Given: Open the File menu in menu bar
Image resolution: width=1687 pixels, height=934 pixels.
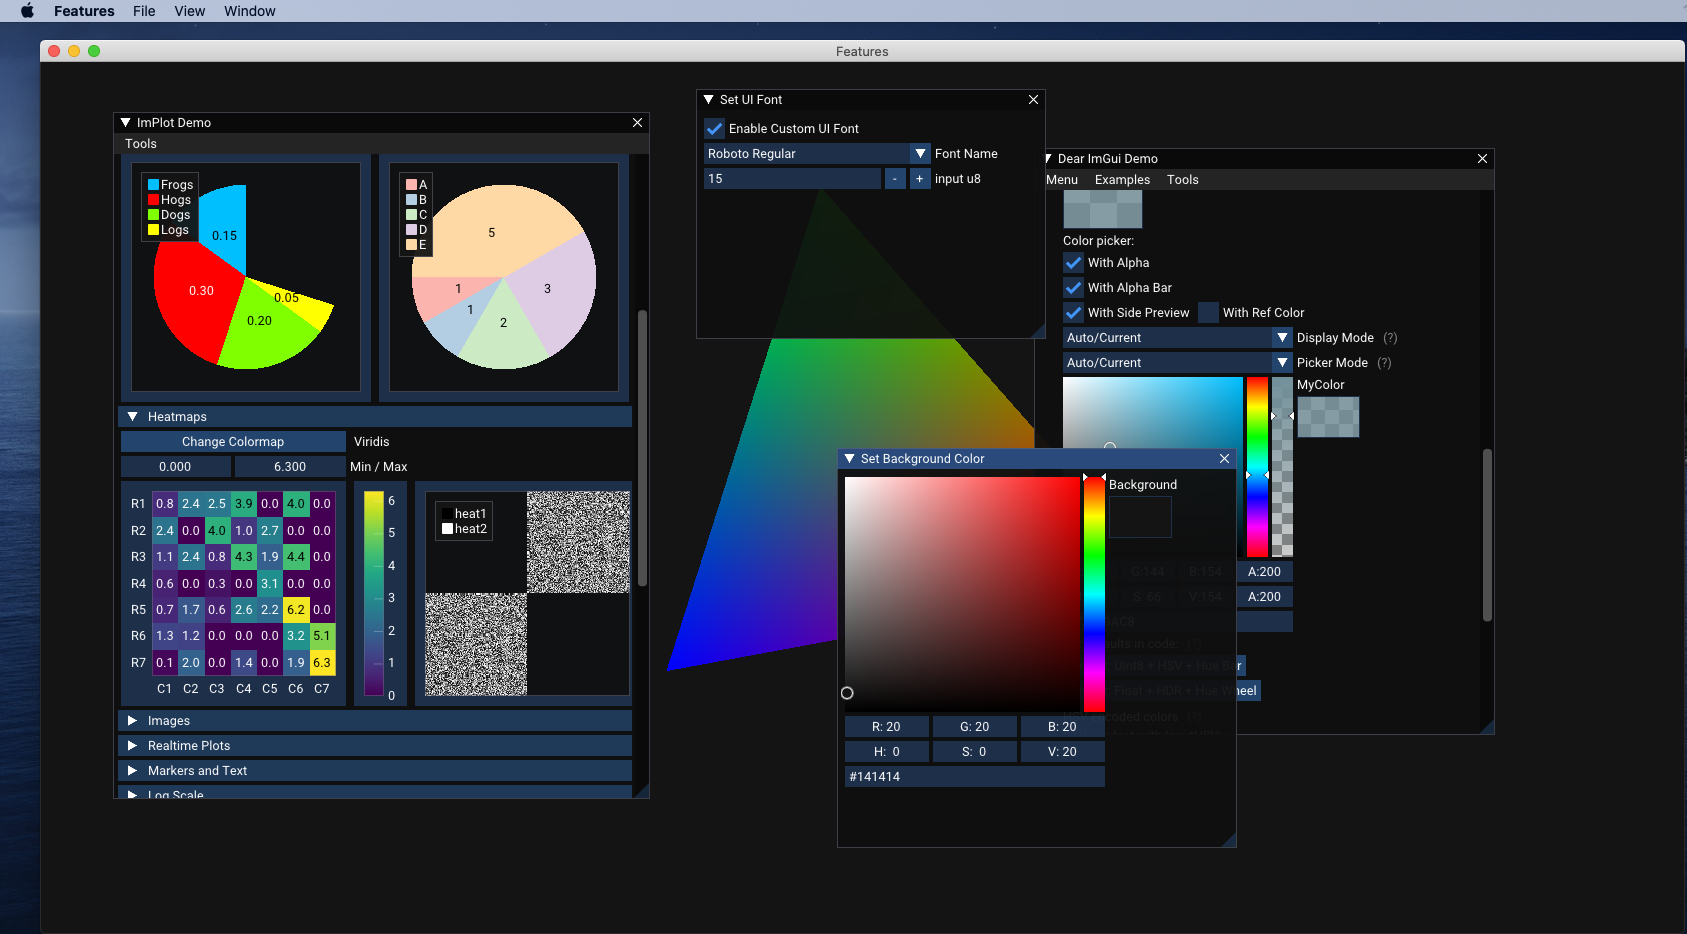Looking at the screenshot, I should click(144, 11).
